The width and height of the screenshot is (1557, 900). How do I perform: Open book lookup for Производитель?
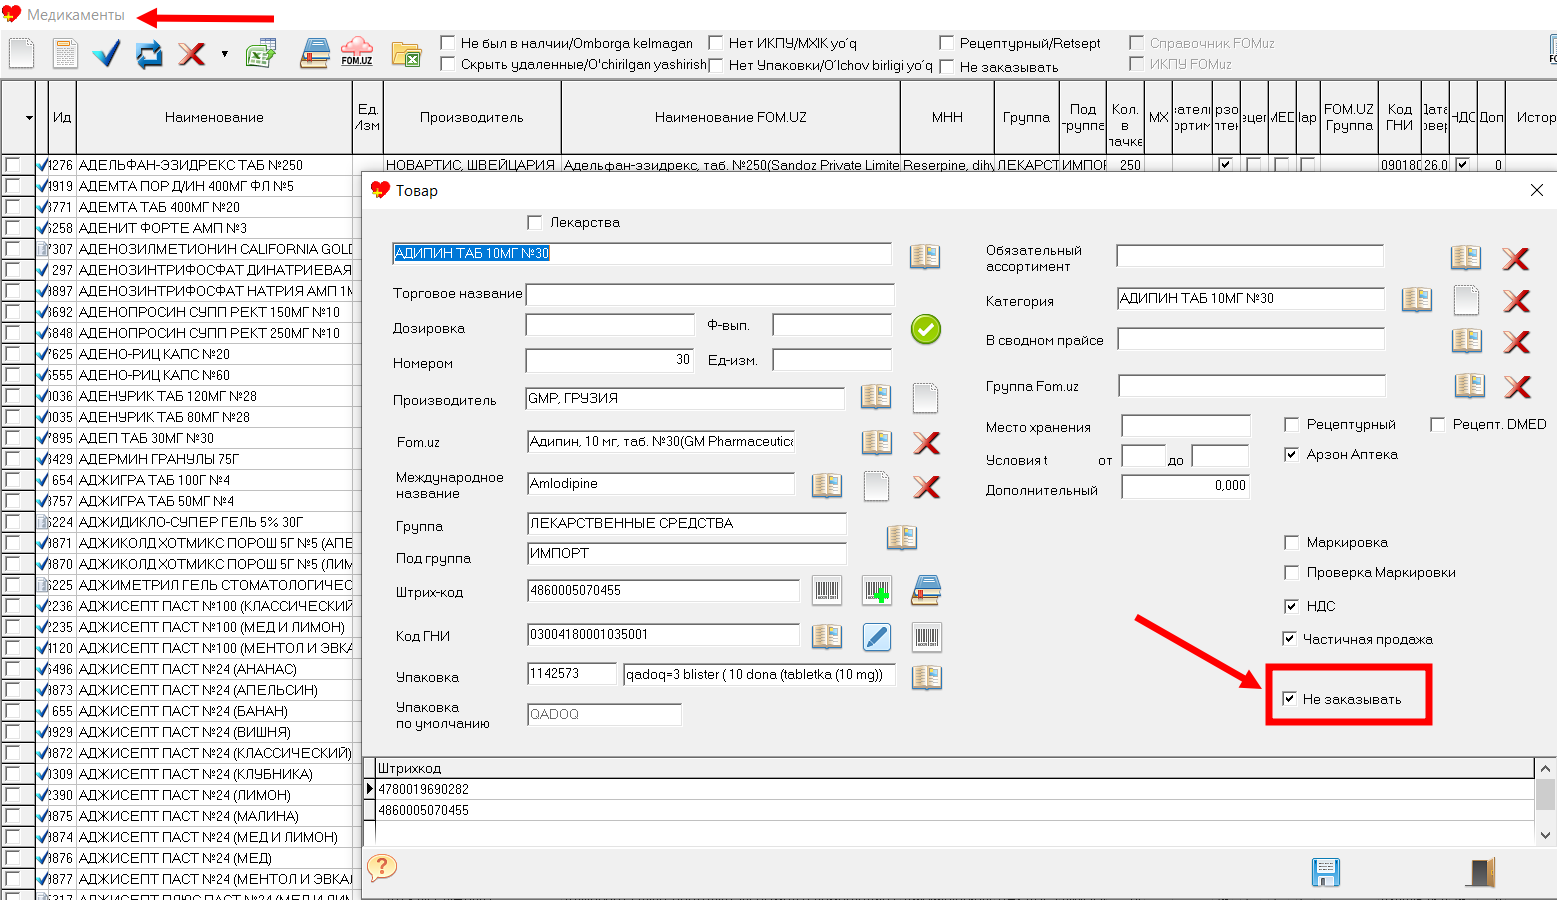[x=876, y=397]
